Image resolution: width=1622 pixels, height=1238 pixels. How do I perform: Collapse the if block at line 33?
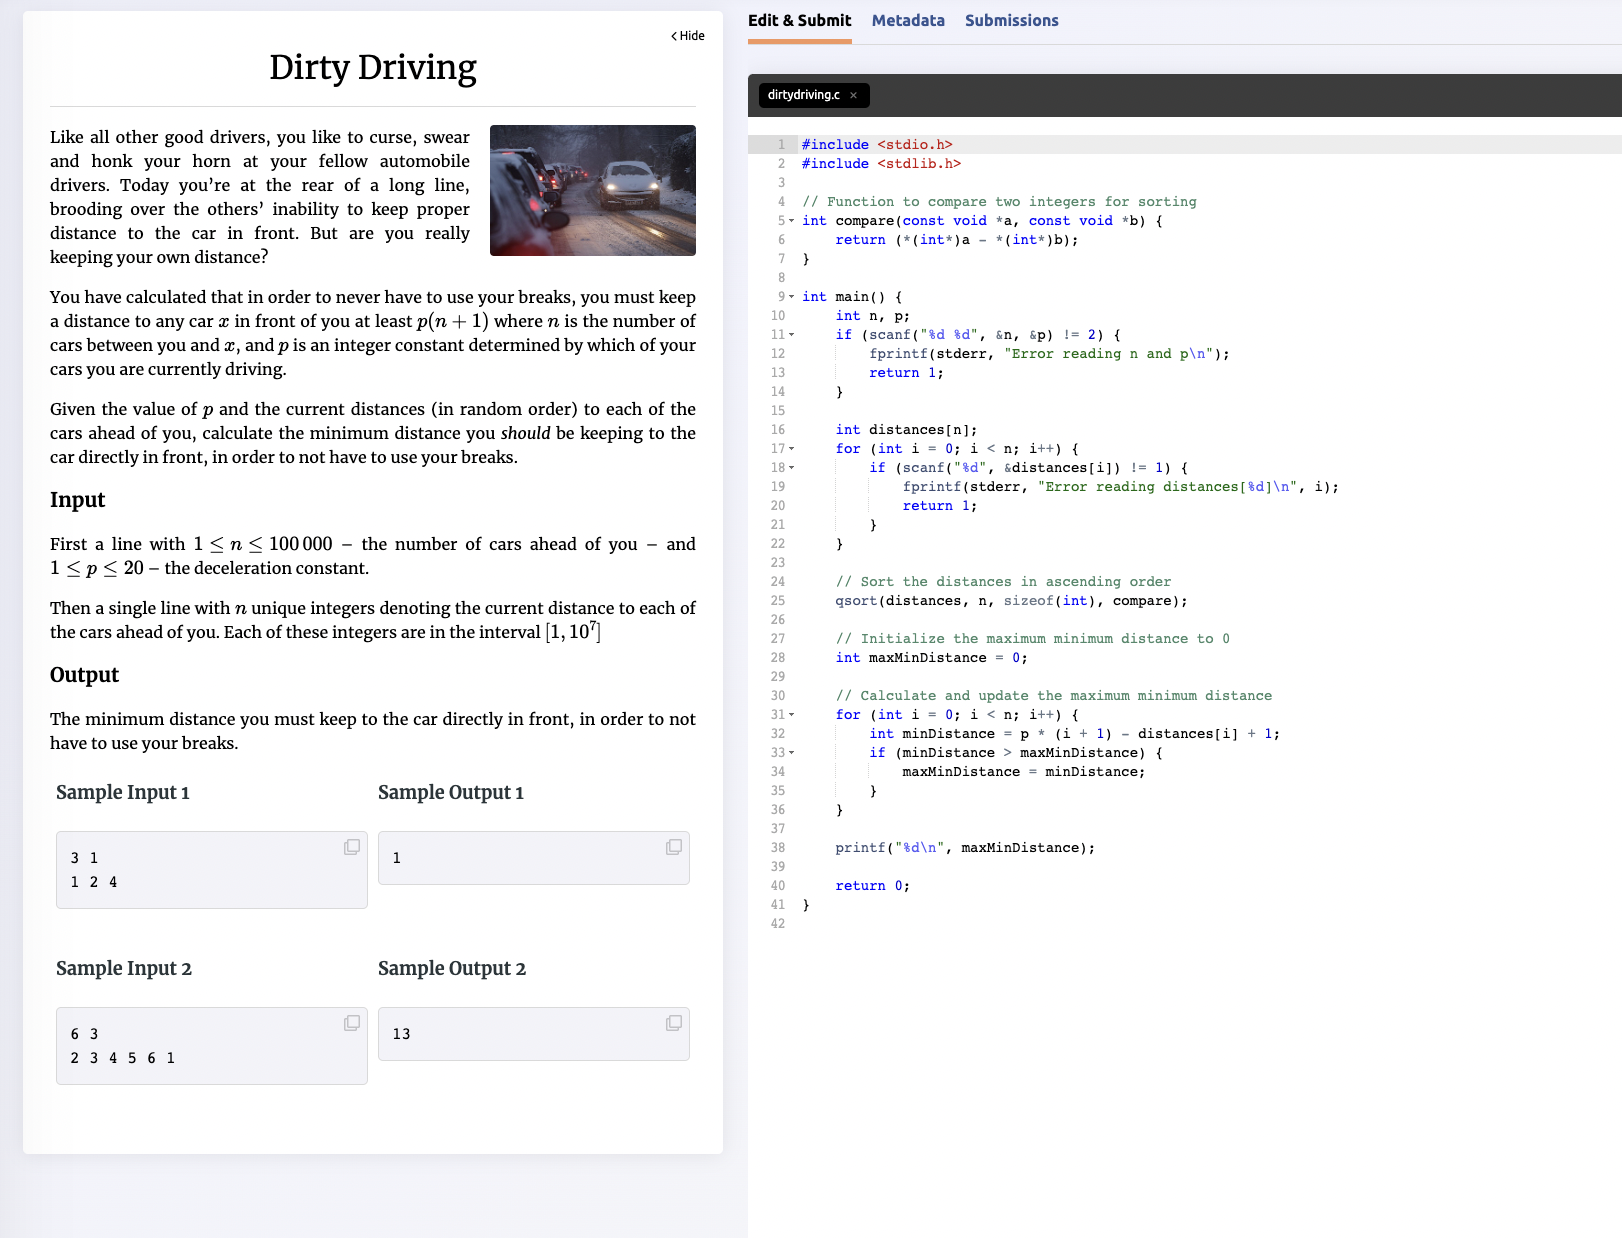pyautogui.click(x=792, y=752)
